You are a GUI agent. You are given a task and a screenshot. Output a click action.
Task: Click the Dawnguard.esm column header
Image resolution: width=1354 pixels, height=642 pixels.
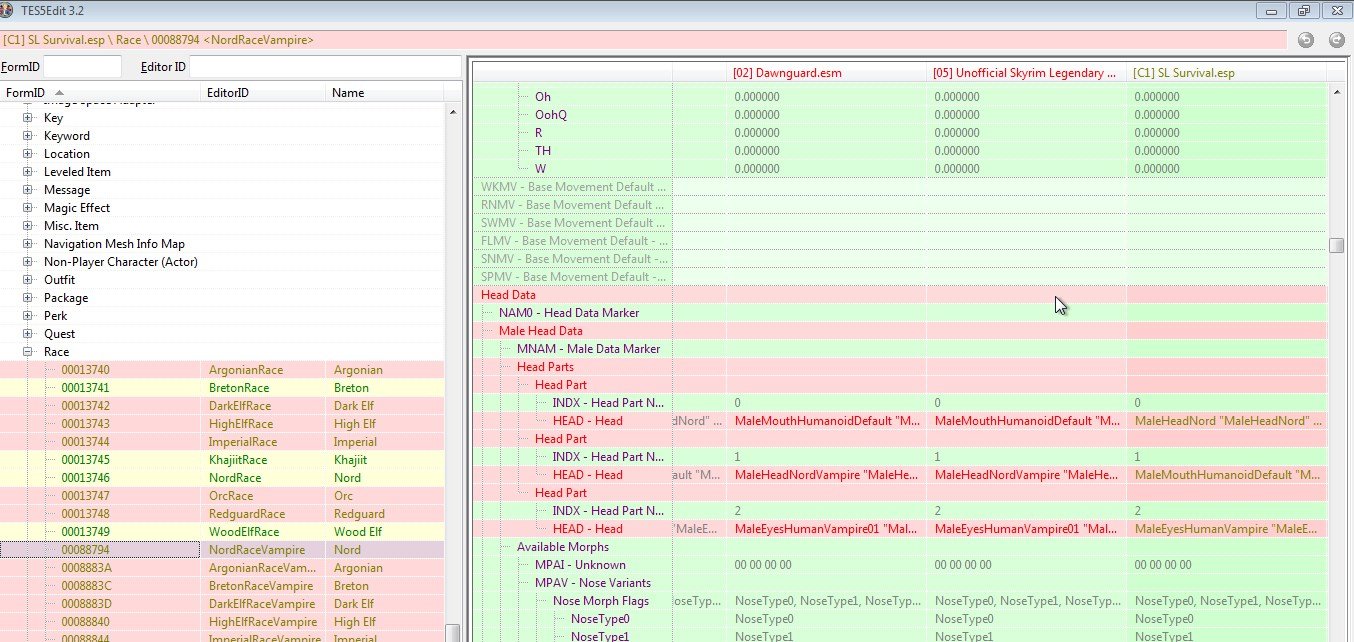(826, 73)
